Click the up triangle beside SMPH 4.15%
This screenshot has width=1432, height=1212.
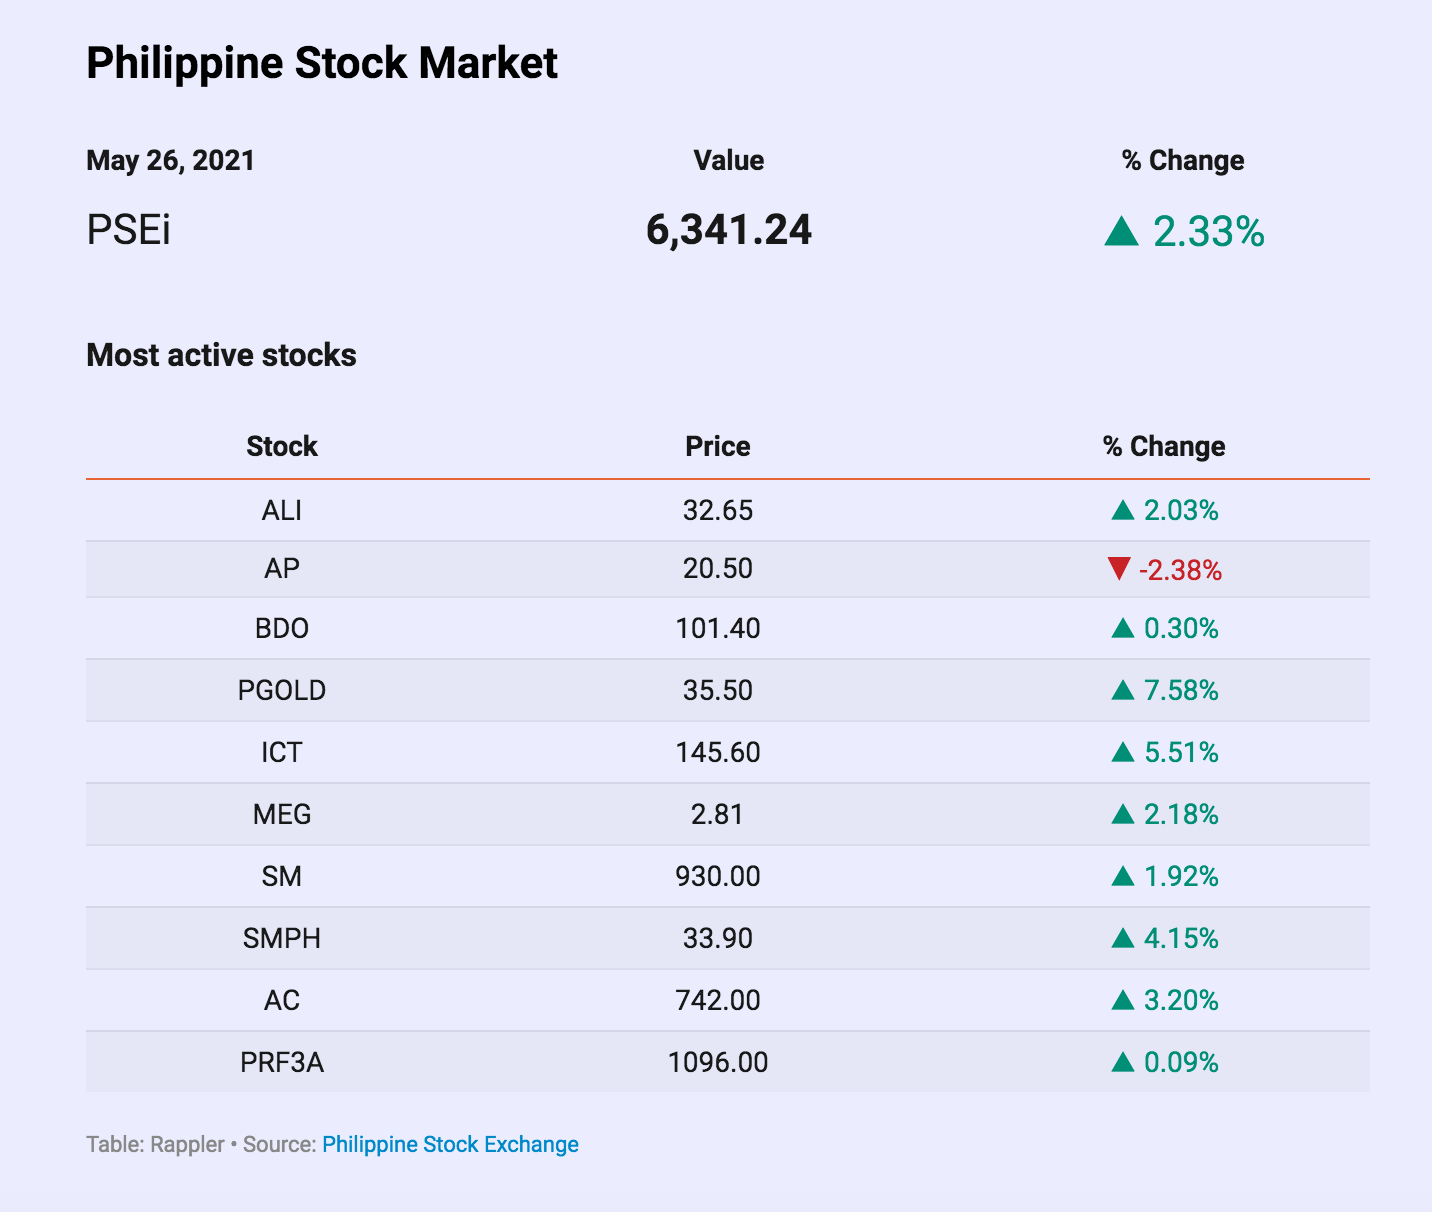1122,938
